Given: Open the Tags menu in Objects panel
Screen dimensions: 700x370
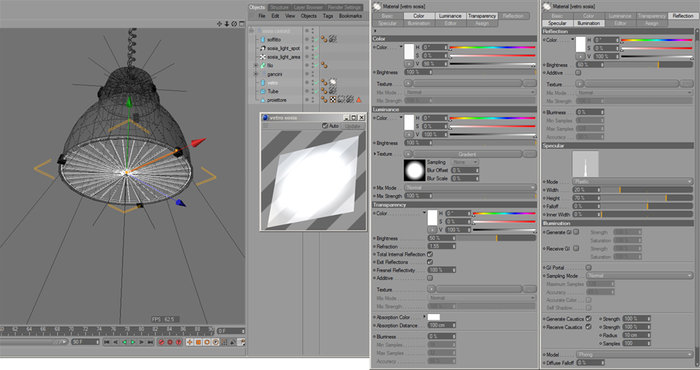Looking at the screenshot, I should pyautogui.click(x=328, y=16).
